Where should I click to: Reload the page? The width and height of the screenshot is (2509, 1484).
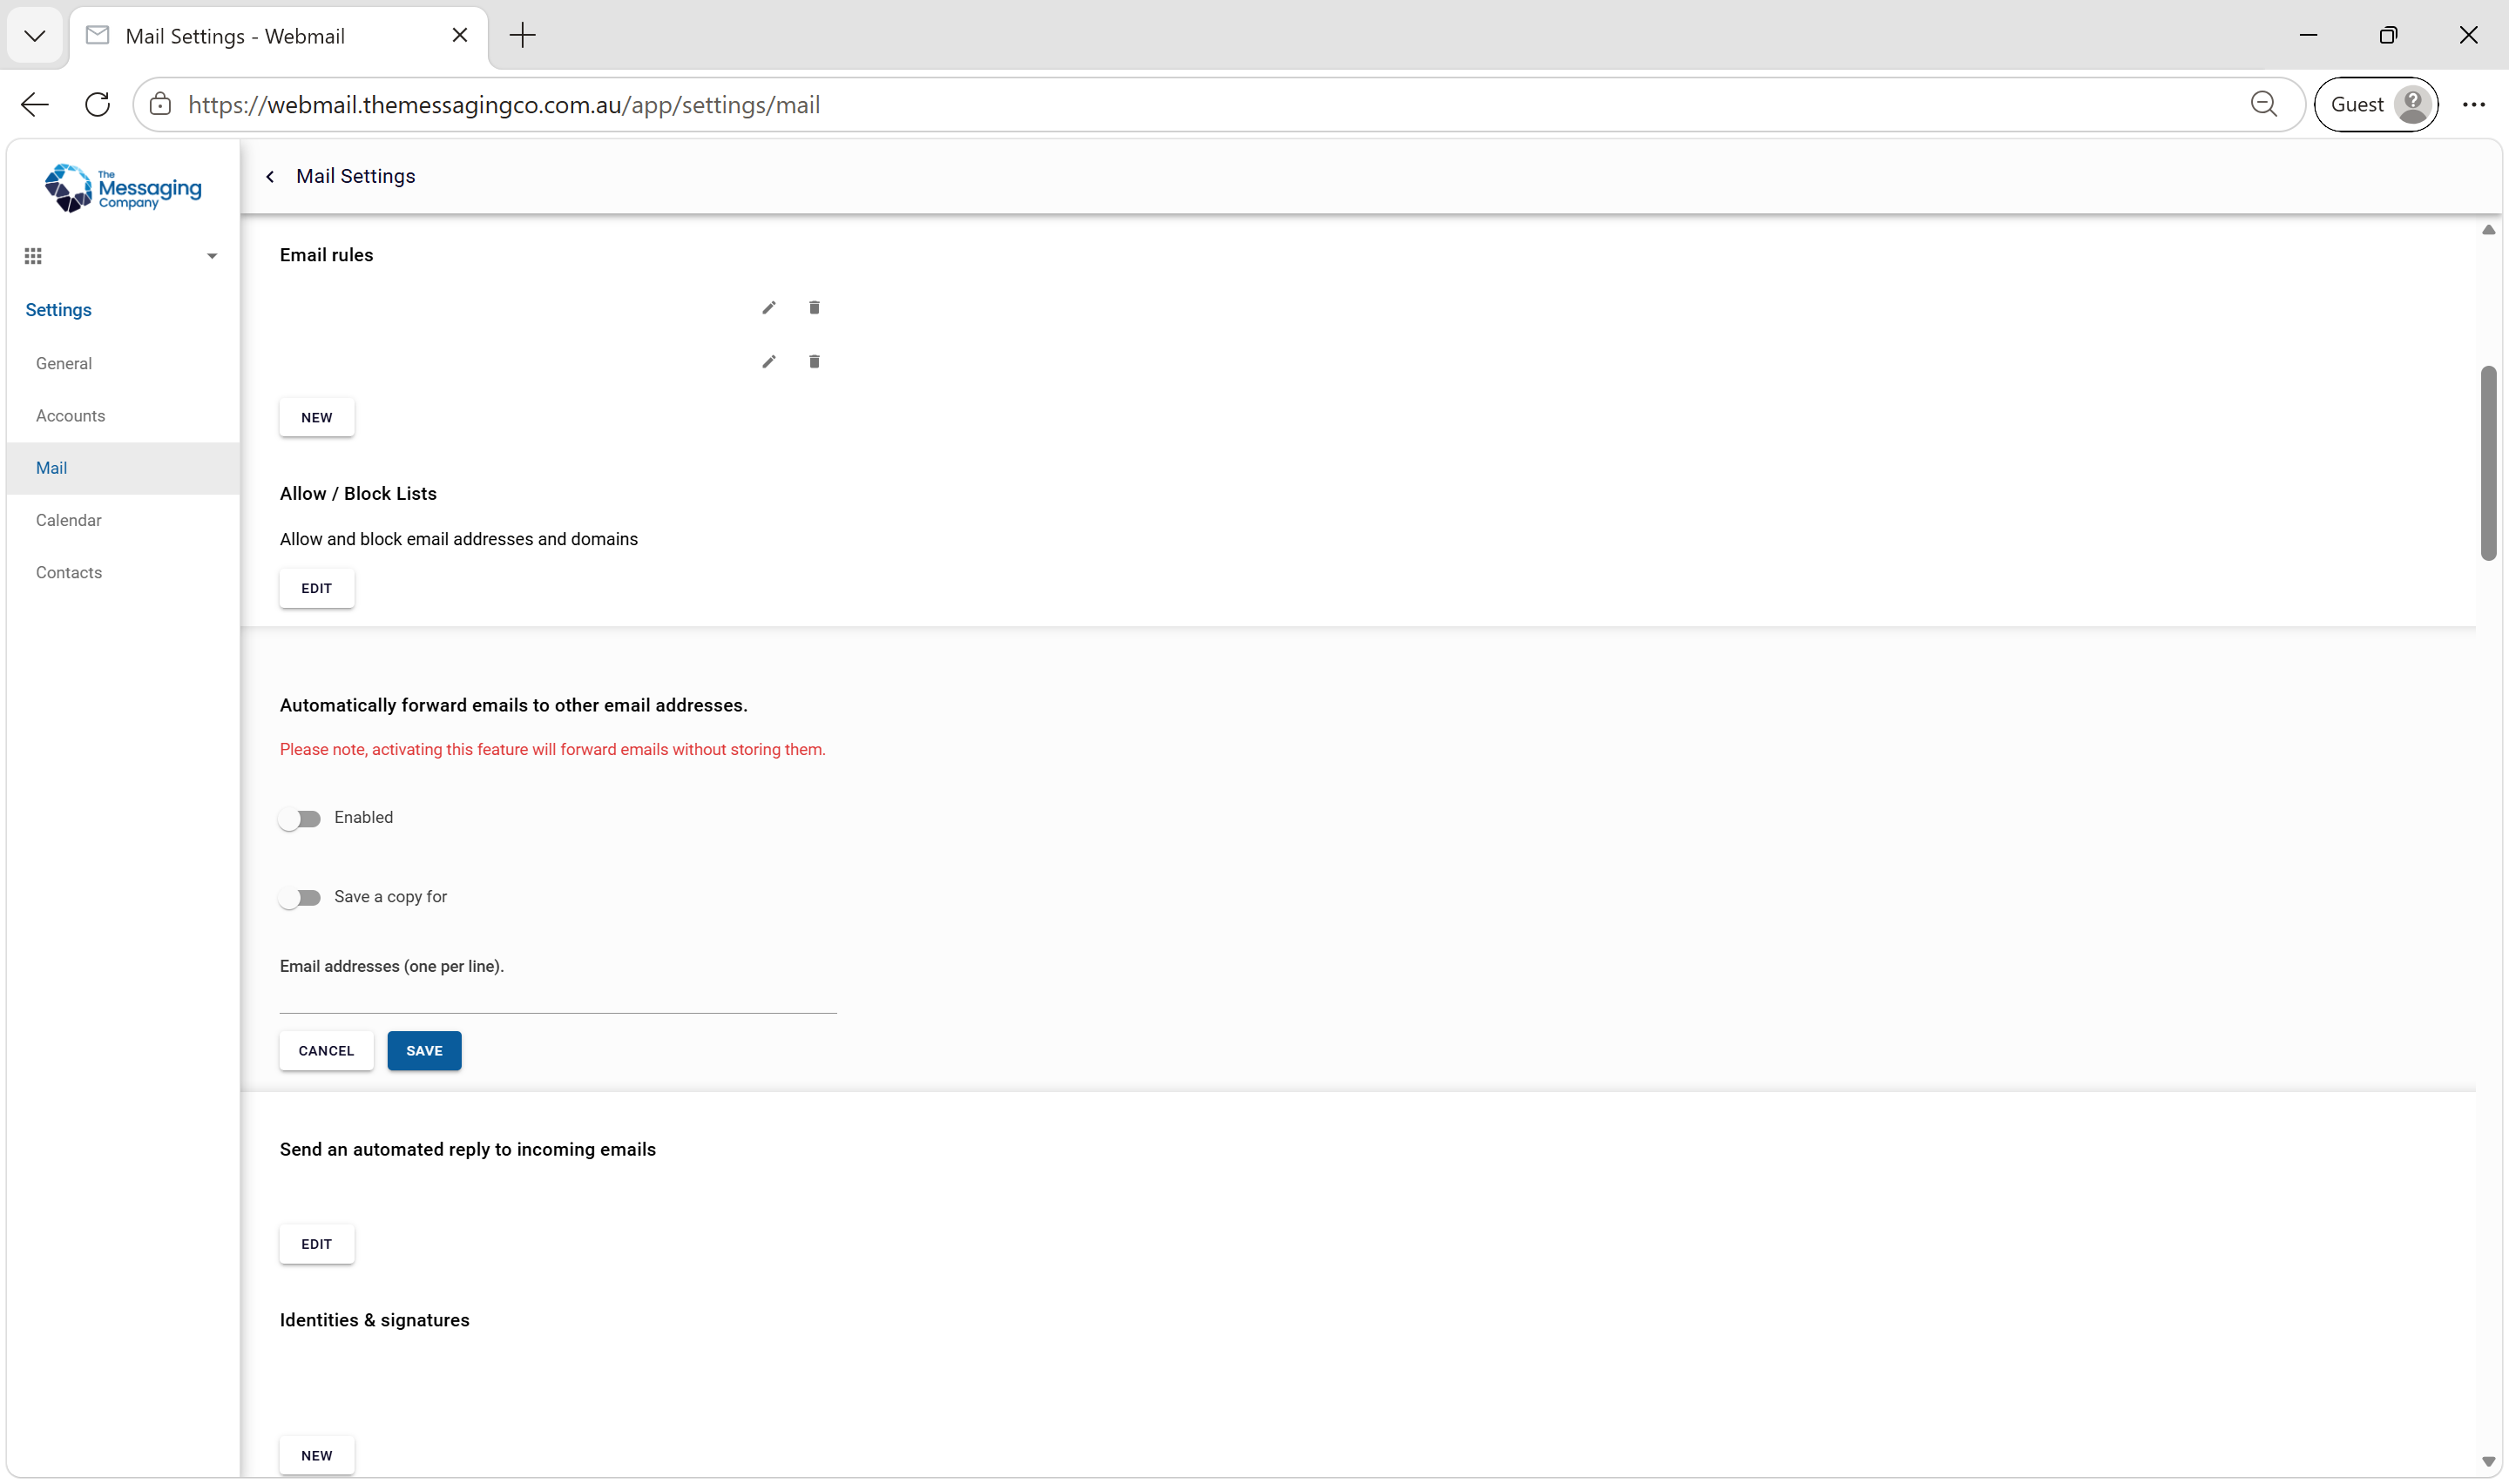tap(97, 105)
